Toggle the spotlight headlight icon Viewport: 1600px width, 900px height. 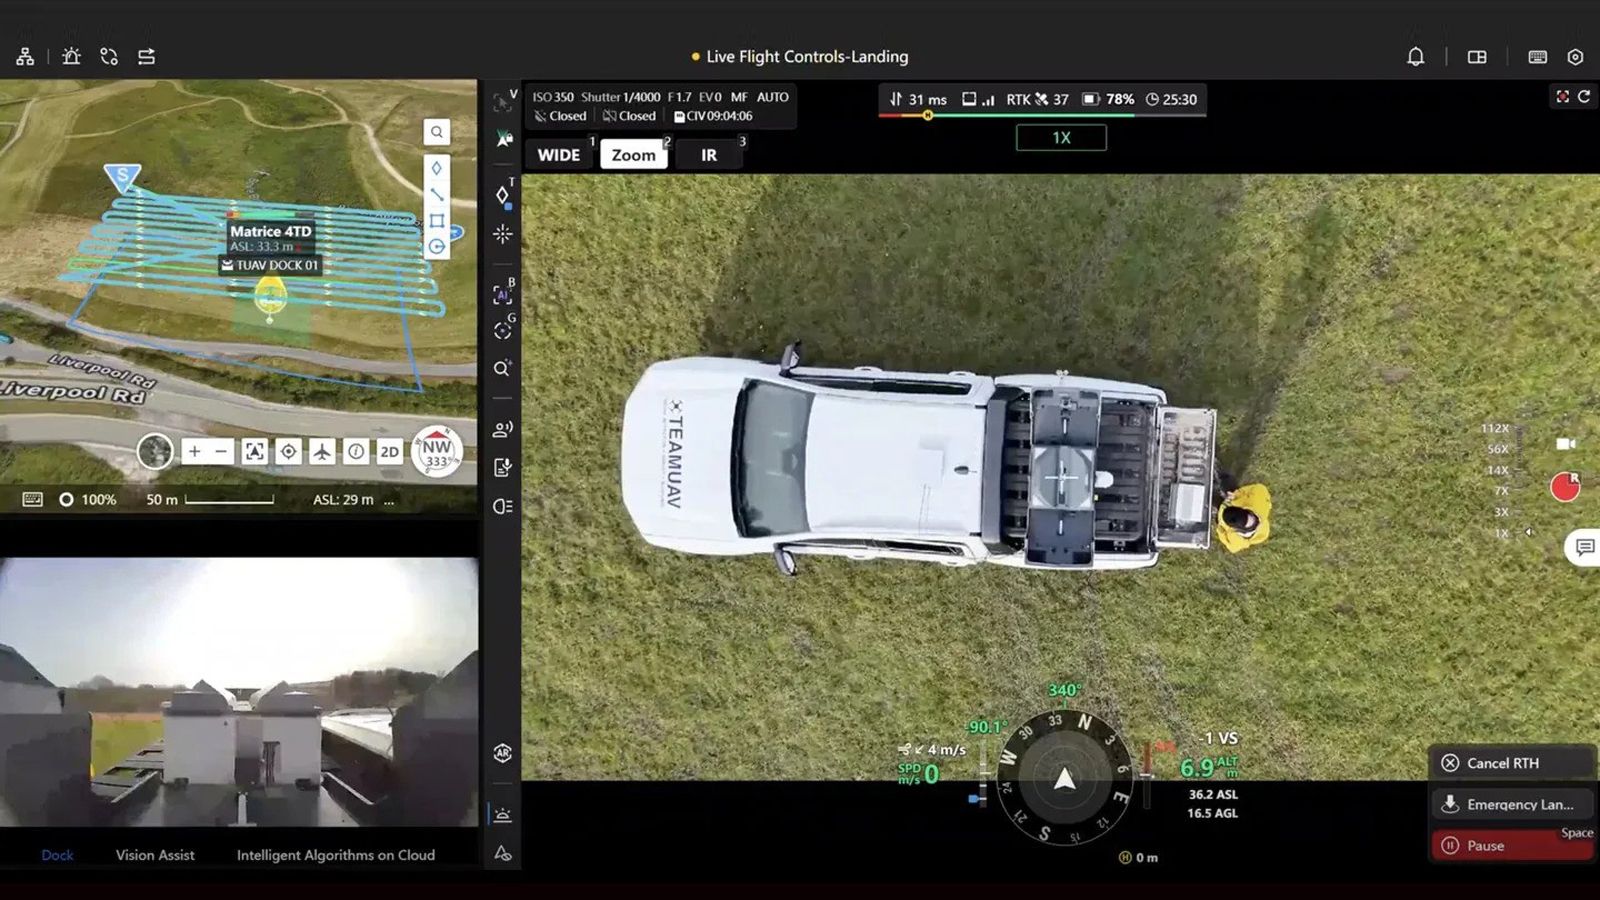coord(503,506)
